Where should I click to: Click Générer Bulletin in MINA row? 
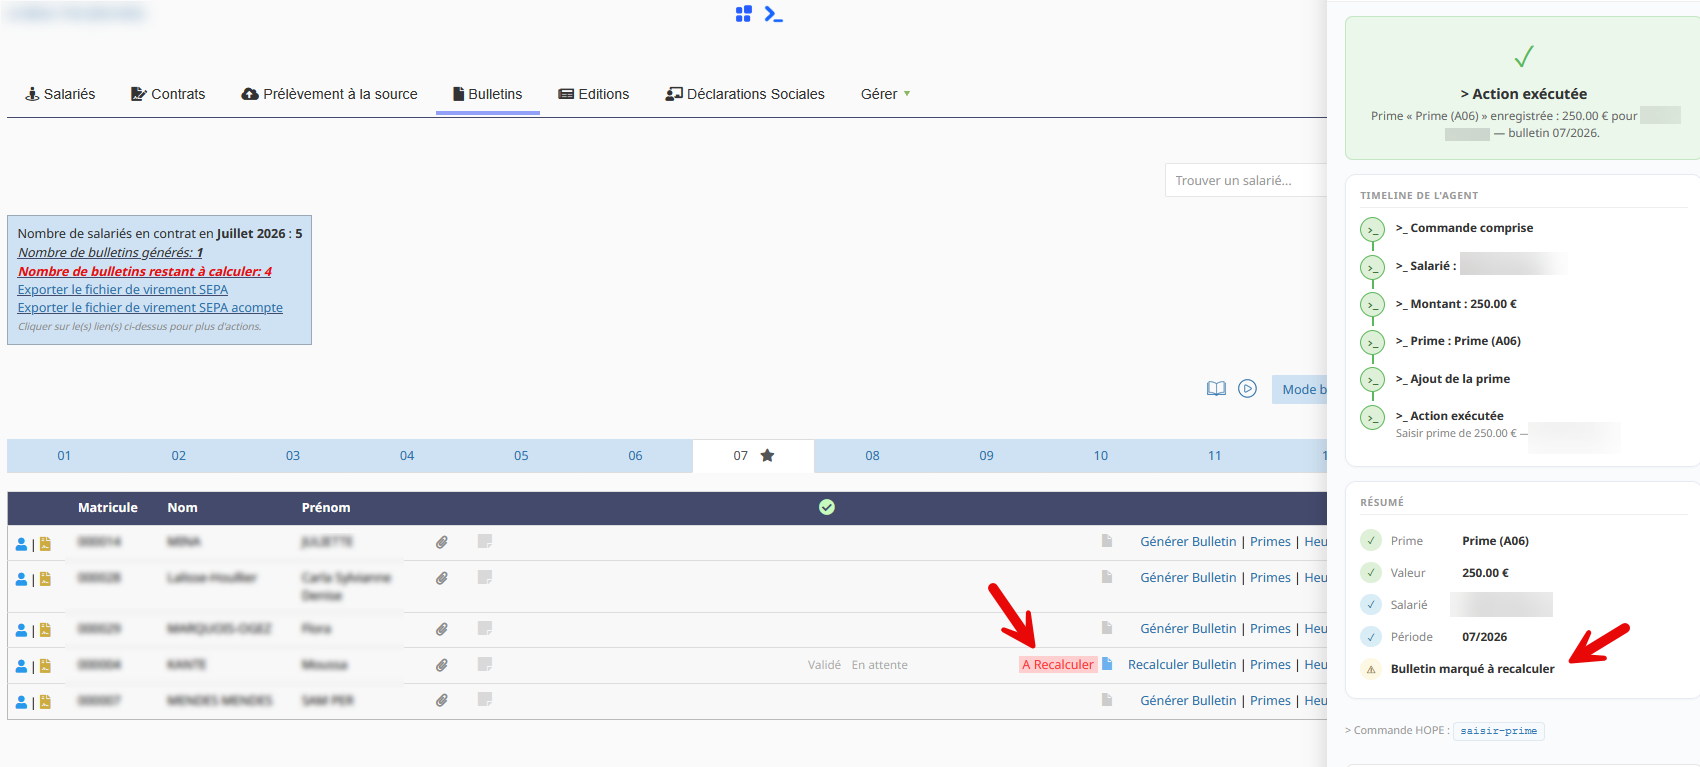click(1188, 541)
